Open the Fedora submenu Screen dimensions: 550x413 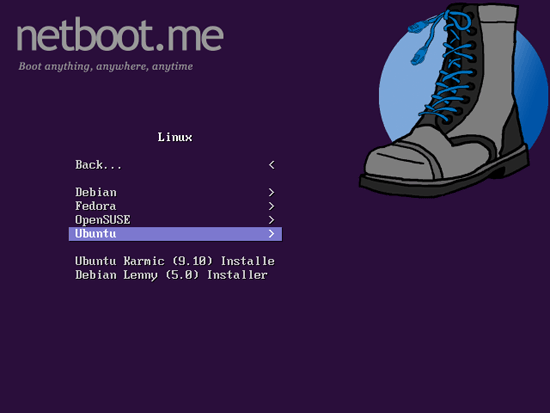tap(175, 206)
